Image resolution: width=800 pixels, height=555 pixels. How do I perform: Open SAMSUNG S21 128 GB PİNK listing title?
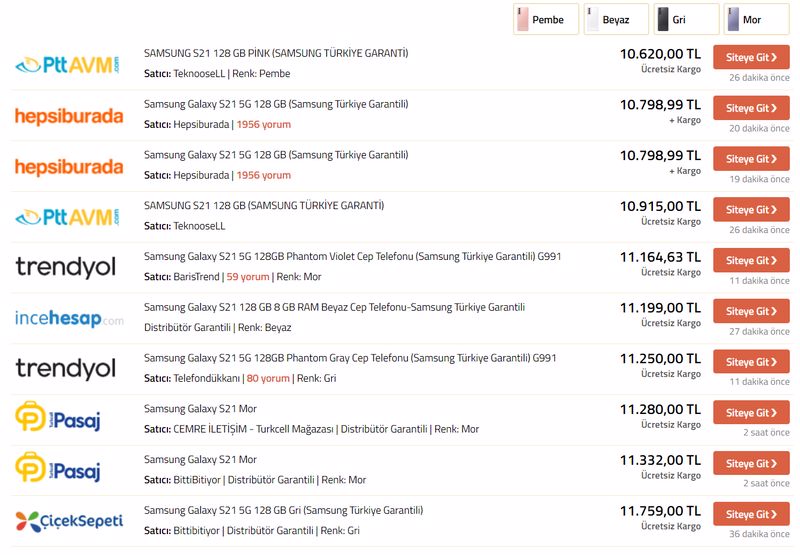(x=276, y=53)
